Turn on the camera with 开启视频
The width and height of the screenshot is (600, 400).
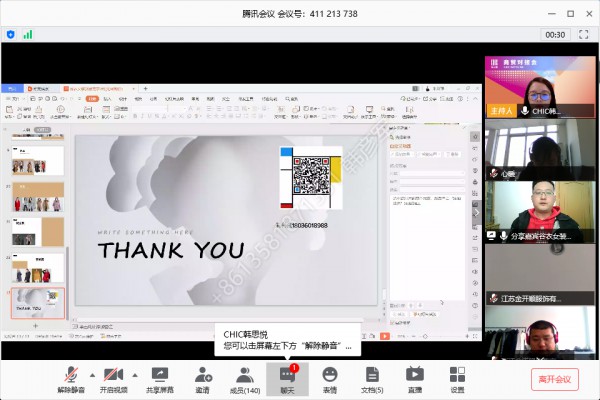(114, 374)
